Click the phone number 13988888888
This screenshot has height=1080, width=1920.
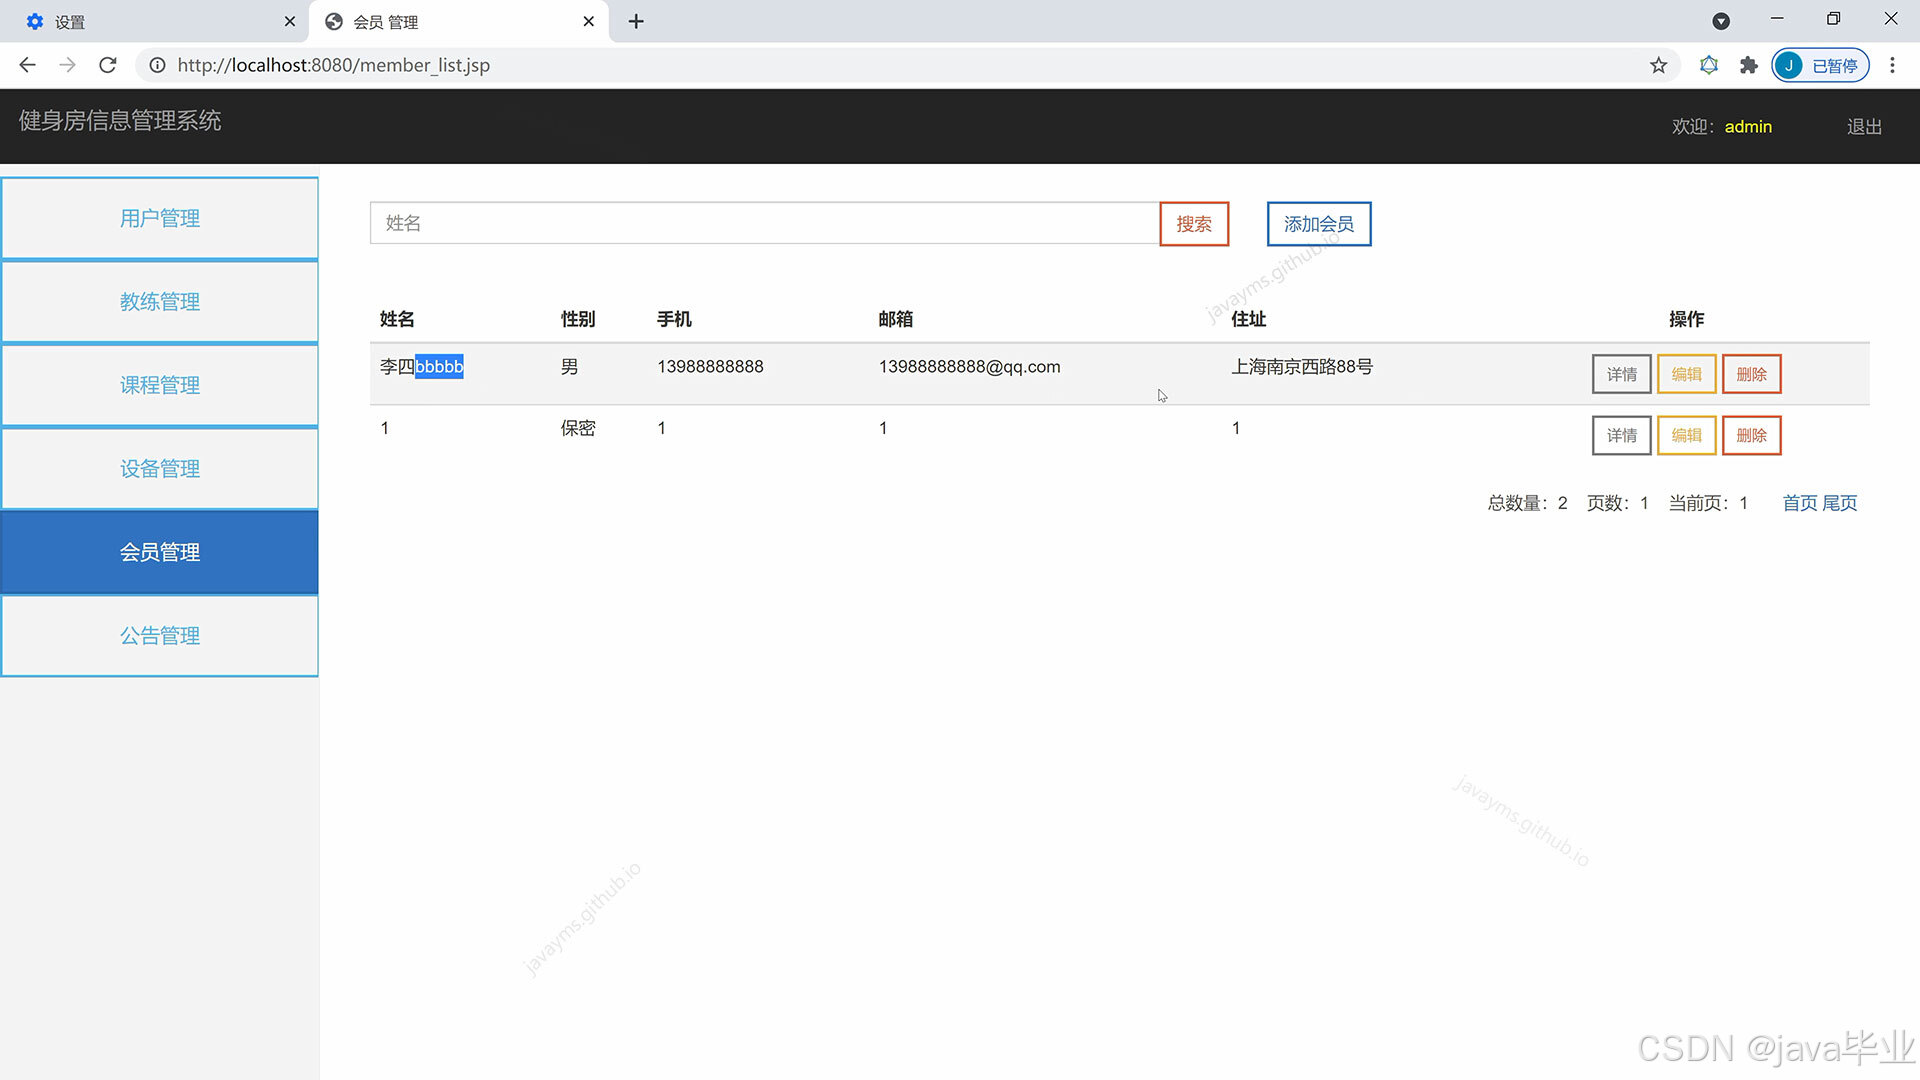coord(710,367)
